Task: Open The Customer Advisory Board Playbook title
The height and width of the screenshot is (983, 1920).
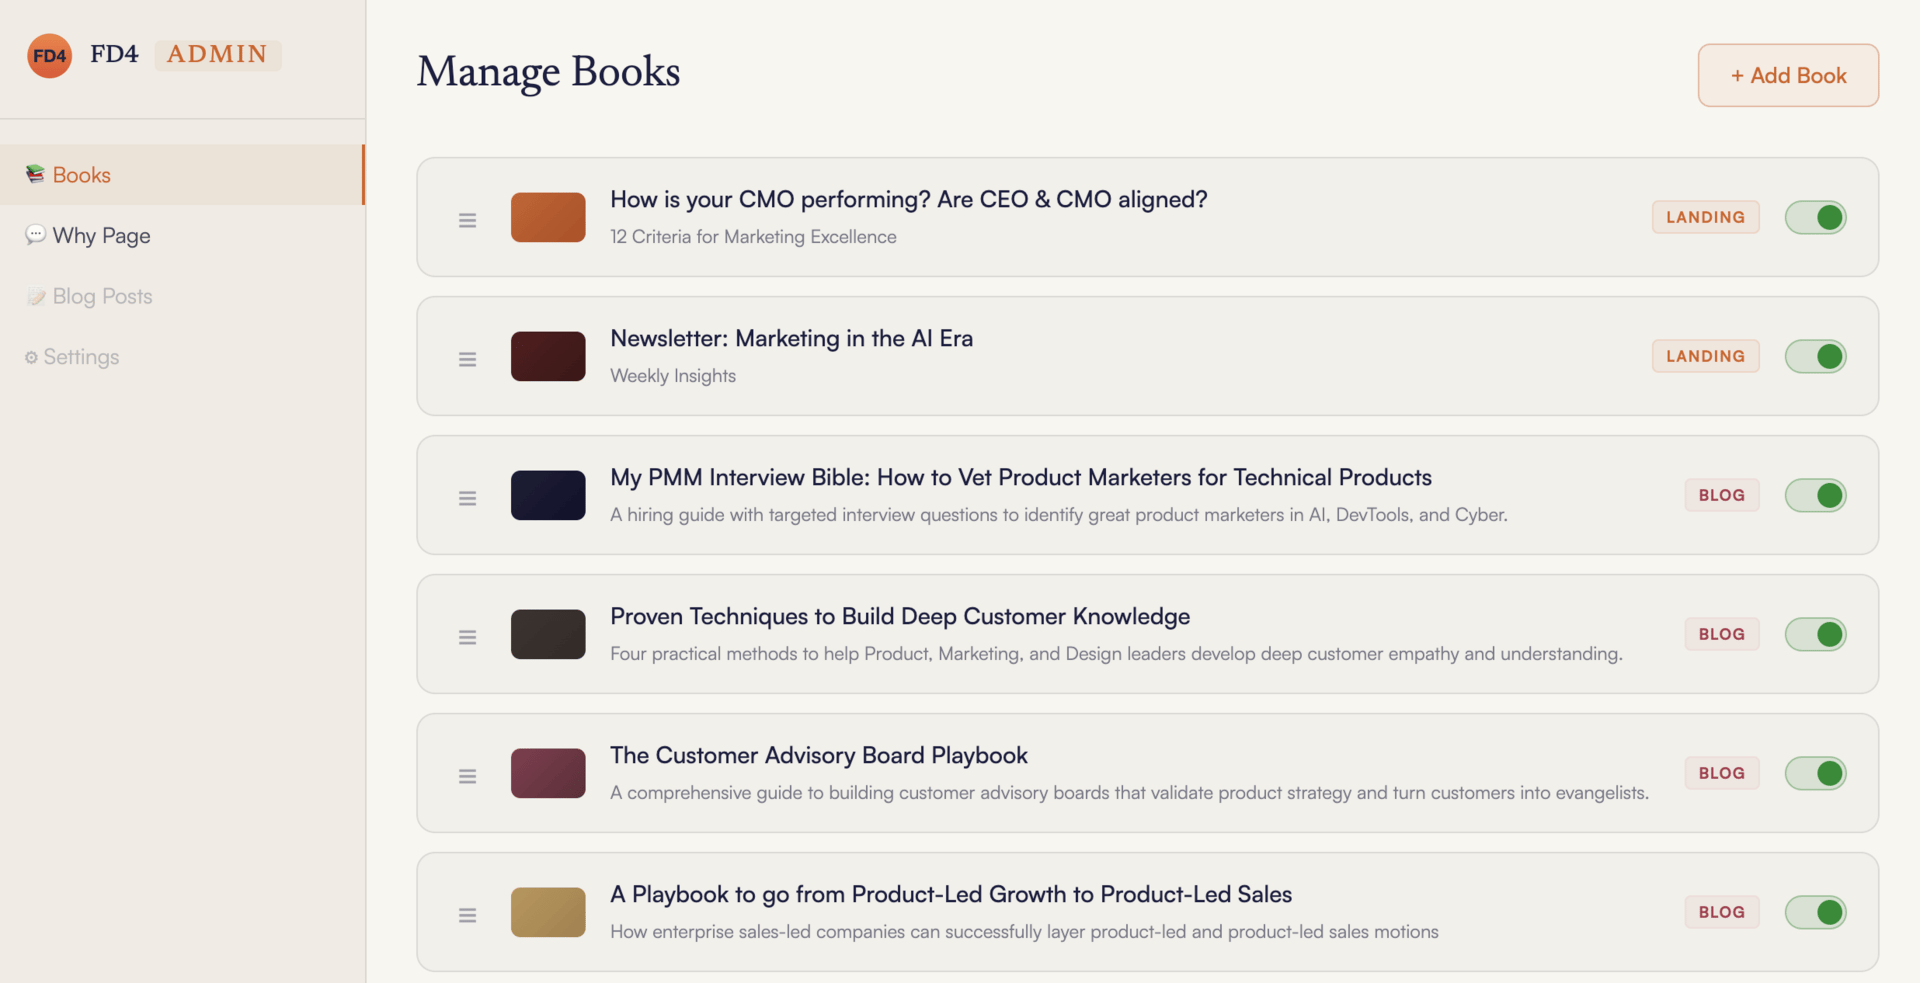Action: (818, 755)
